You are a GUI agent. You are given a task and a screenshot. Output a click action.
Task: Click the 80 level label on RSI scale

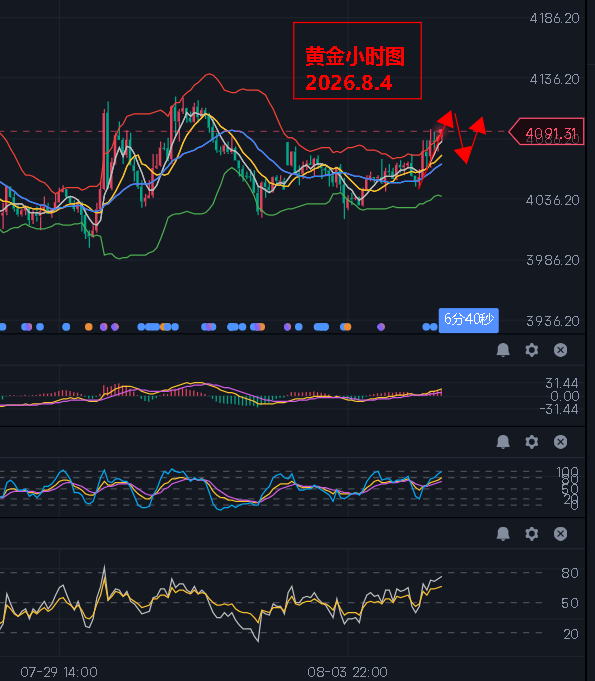pos(570,573)
